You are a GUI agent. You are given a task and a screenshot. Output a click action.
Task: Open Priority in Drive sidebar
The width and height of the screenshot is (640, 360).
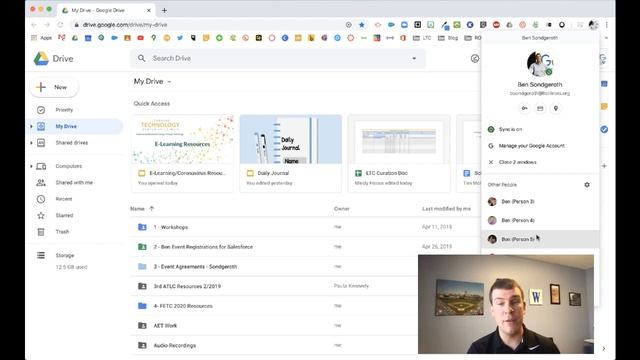pos(64,110)
